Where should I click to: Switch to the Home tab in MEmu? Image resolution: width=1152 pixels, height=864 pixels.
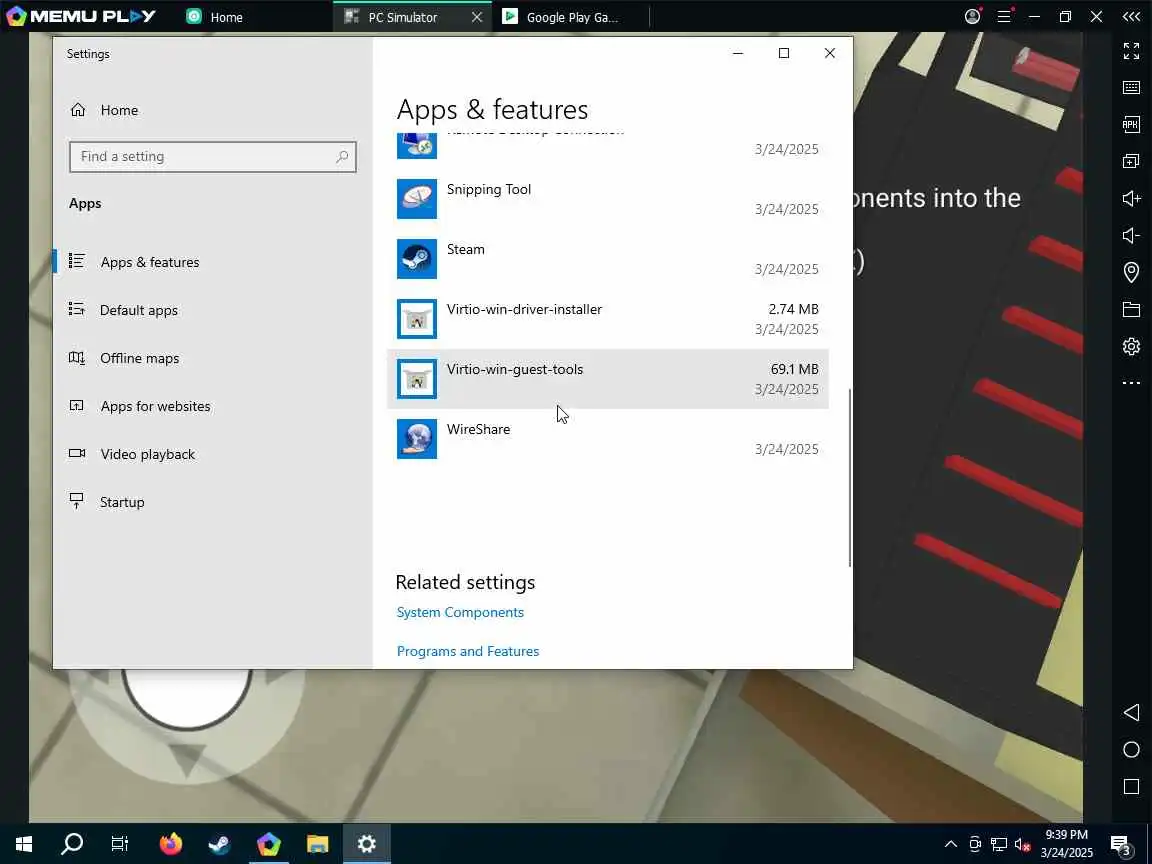tap(215, 17)
